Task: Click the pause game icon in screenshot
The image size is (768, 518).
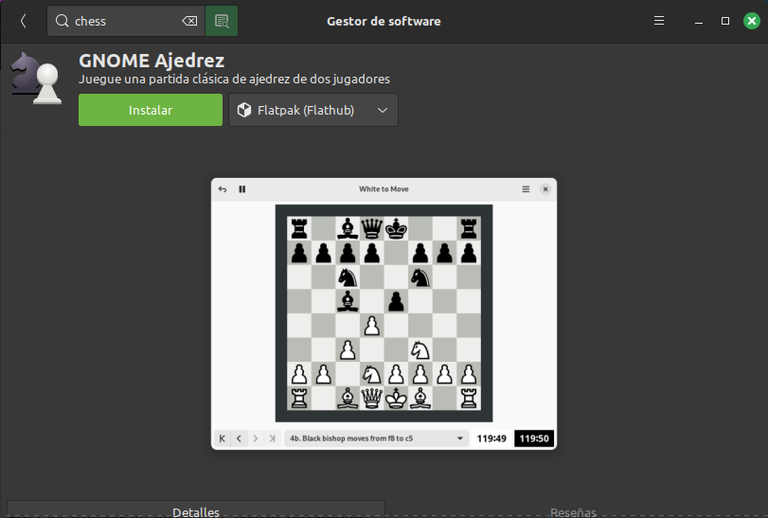Action: (242, 189)
